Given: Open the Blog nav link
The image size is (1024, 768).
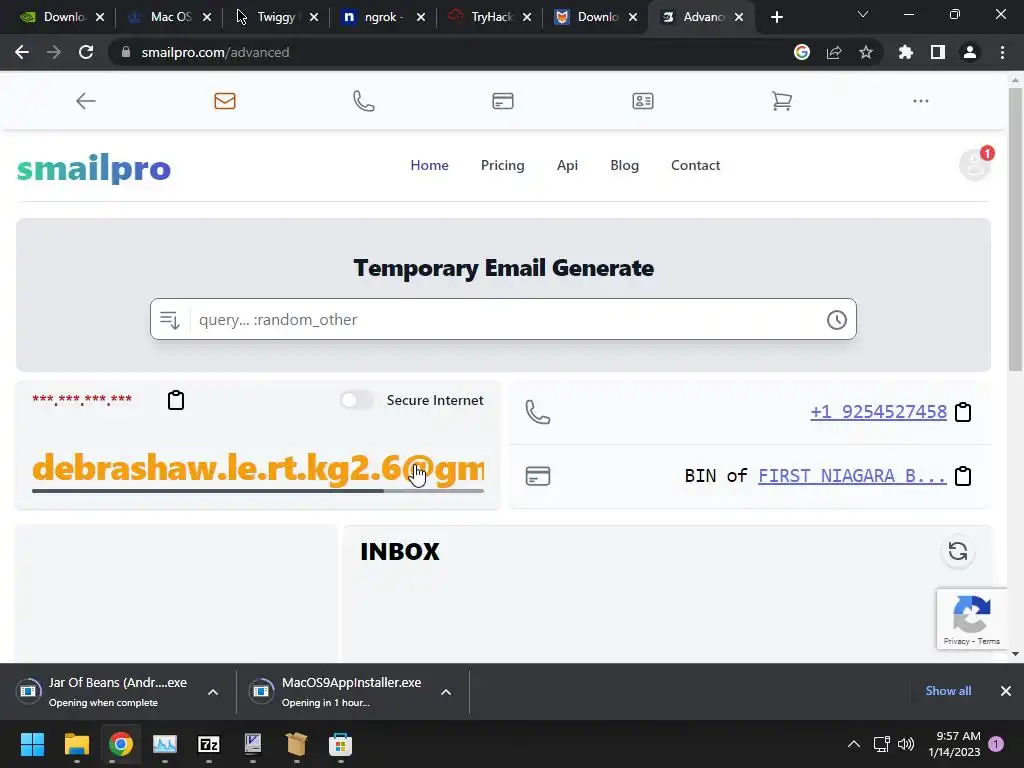Looking at the screenshot, I should pos(624,165).
